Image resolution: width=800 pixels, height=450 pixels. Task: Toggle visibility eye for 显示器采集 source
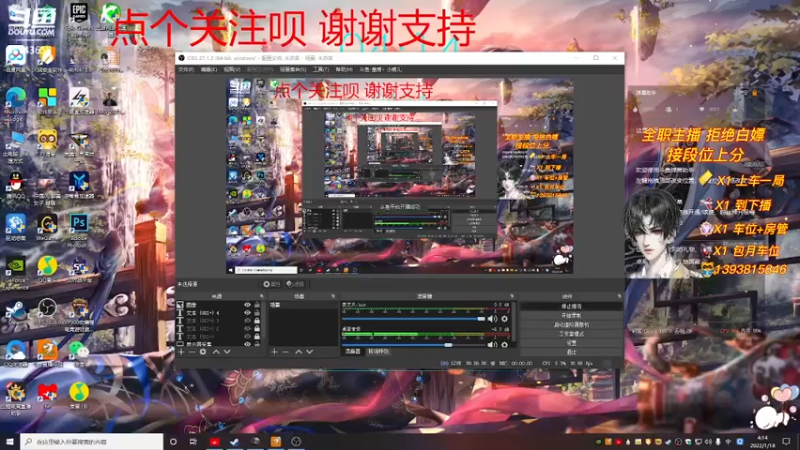[247, 344]
